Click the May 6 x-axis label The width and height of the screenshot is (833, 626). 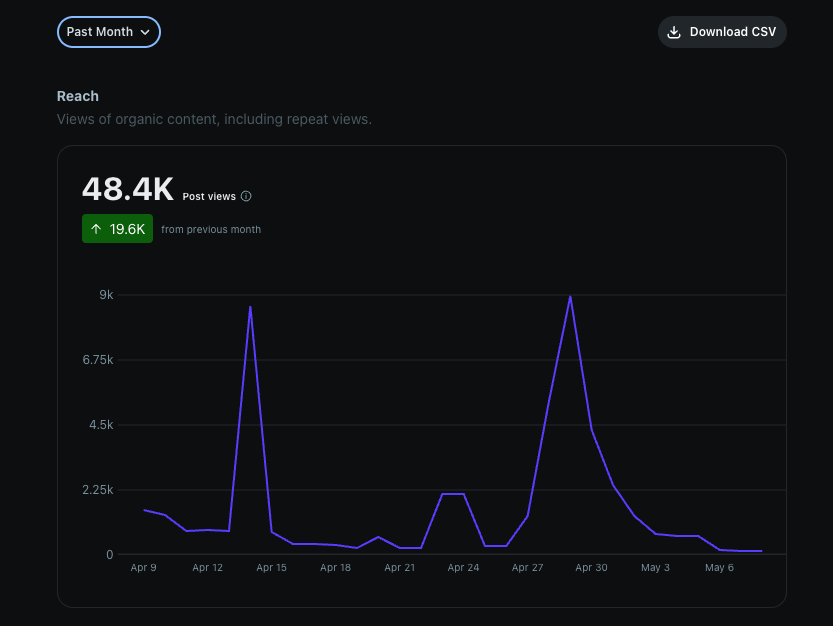point(719,568)
